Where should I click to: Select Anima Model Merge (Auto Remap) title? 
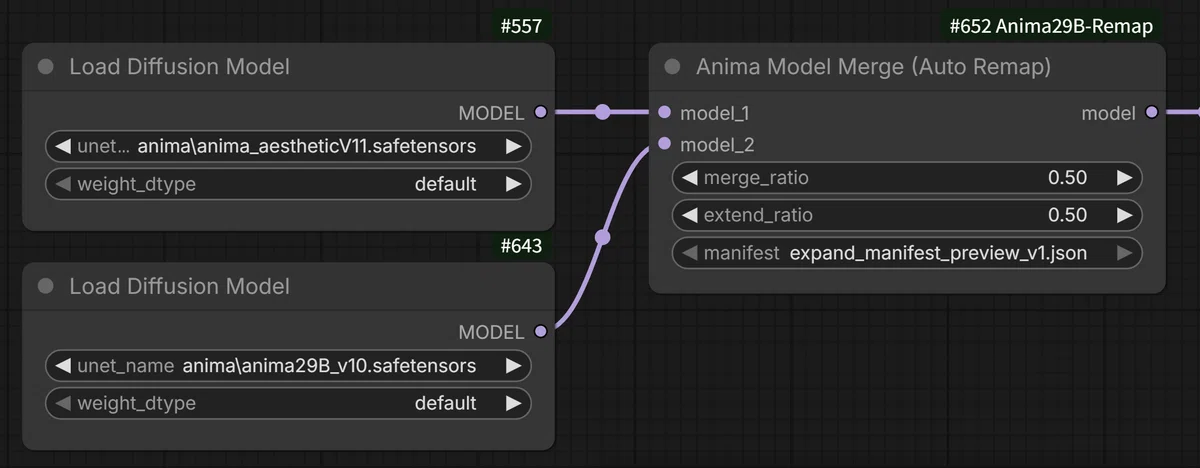coord(873,67)
